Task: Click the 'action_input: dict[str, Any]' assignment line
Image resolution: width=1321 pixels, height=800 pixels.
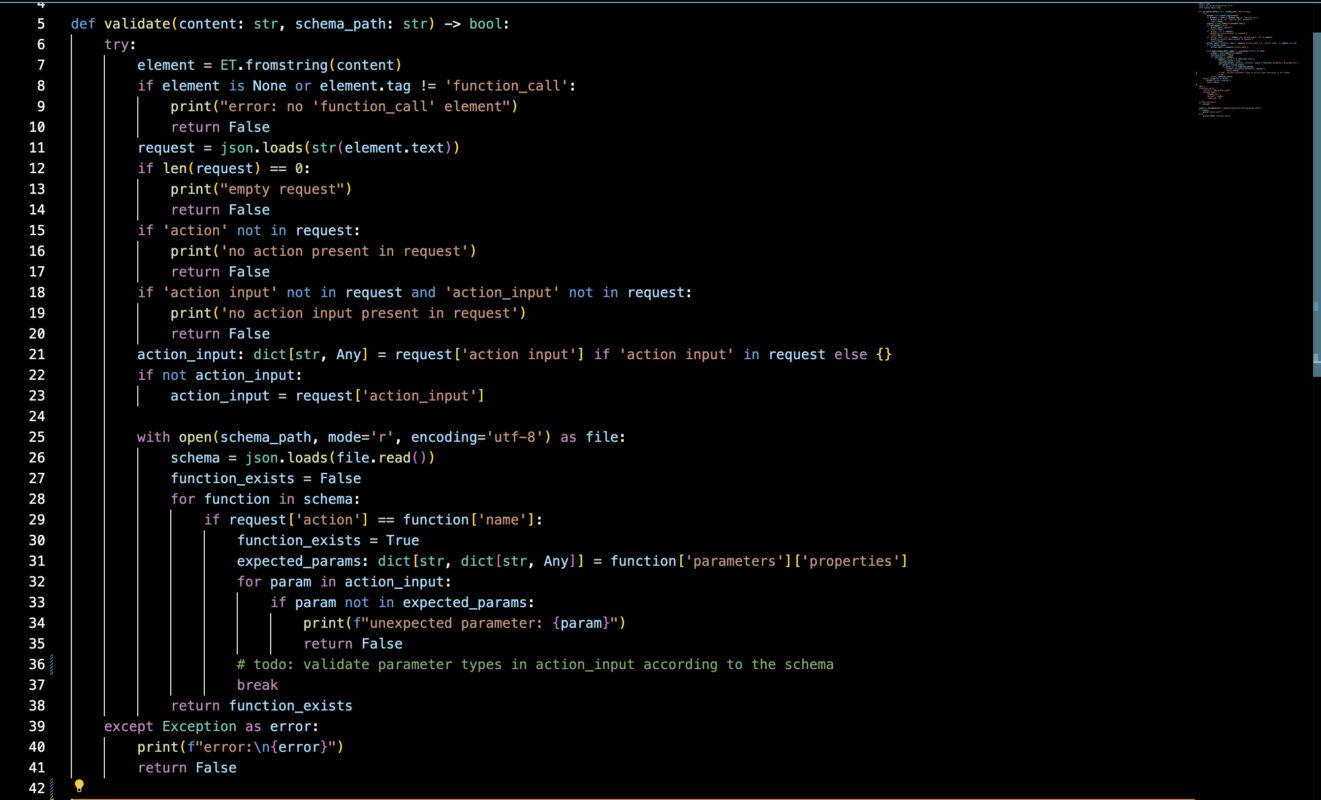Action: pos(514,354)
